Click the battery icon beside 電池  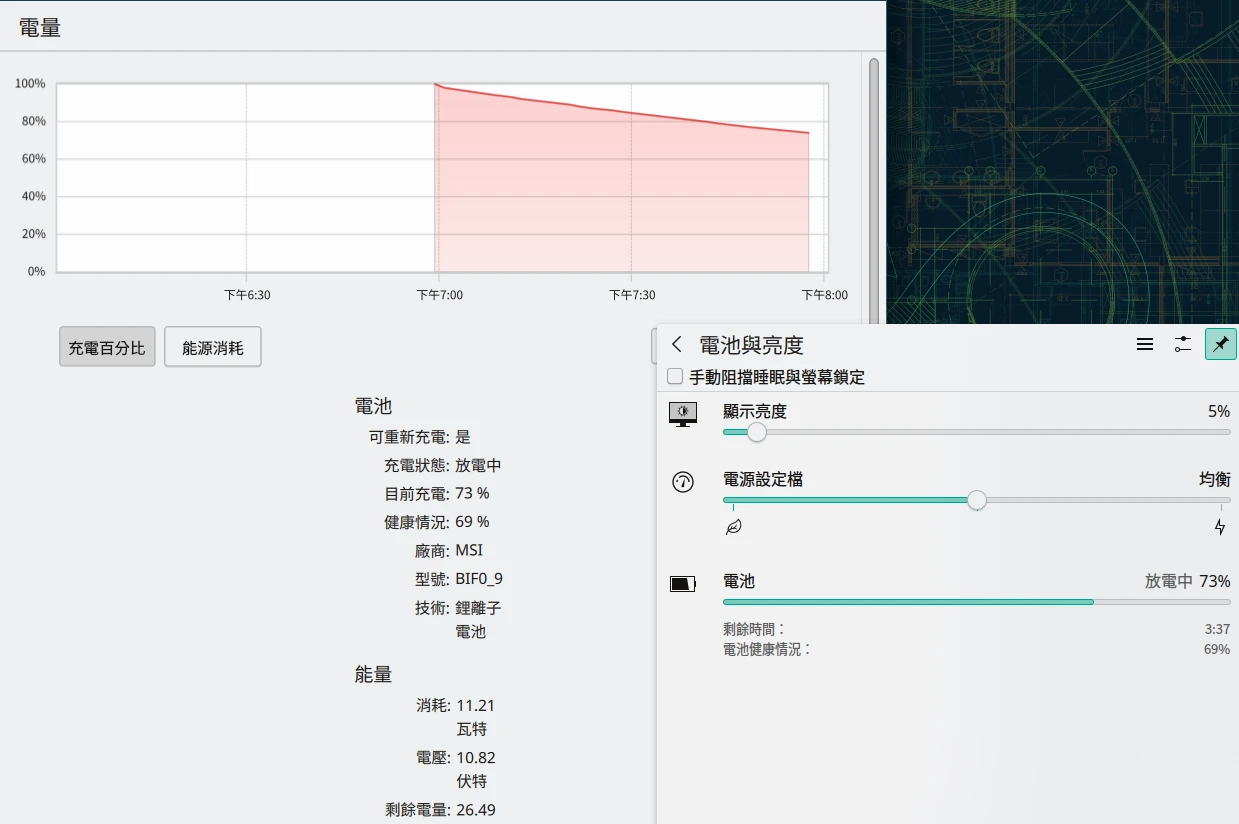point(683,584)
